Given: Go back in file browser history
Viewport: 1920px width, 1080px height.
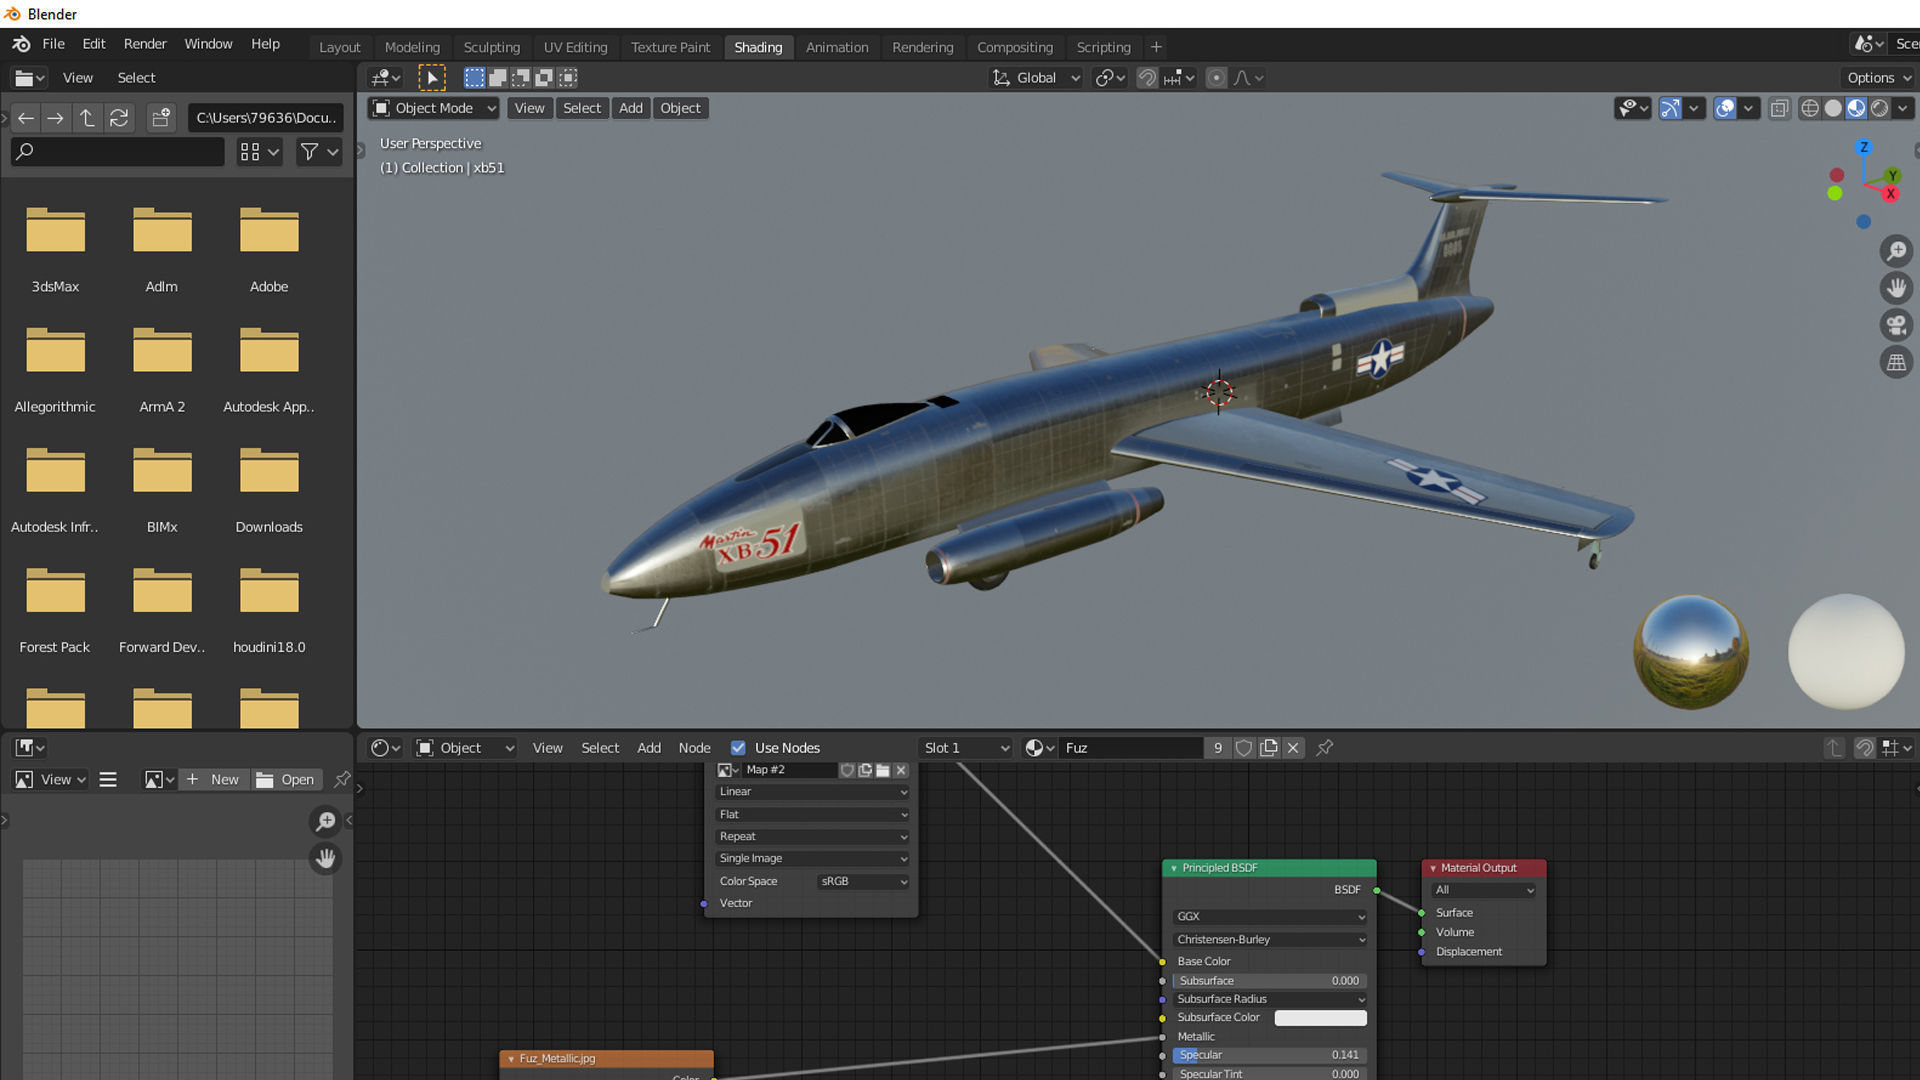Looking at the screenshot, I should [26, 118].
